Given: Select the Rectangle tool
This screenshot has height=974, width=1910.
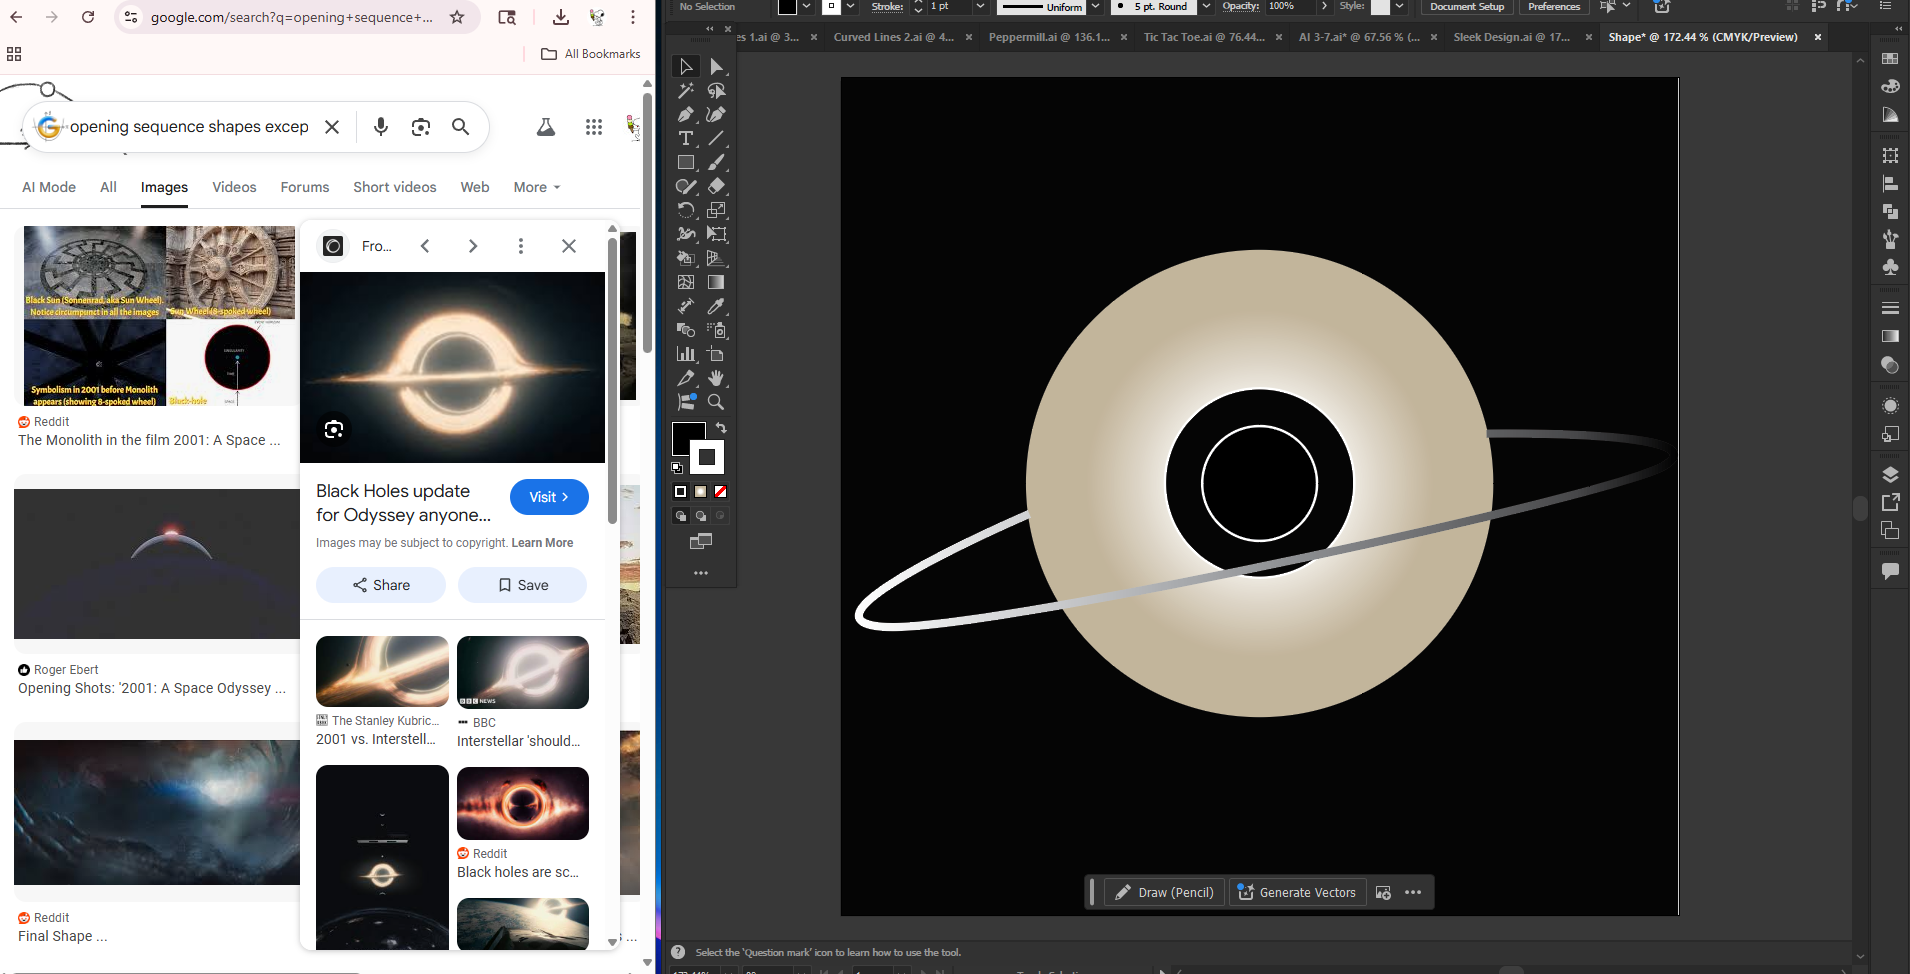Looking at the screenshot, I should (686, 162).
